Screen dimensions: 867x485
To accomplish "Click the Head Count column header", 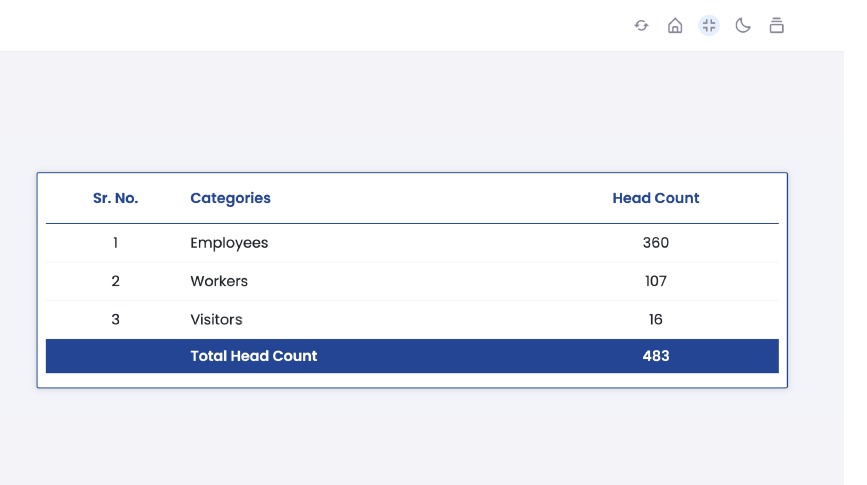I will pyautogui.click(x=655, y=198).
